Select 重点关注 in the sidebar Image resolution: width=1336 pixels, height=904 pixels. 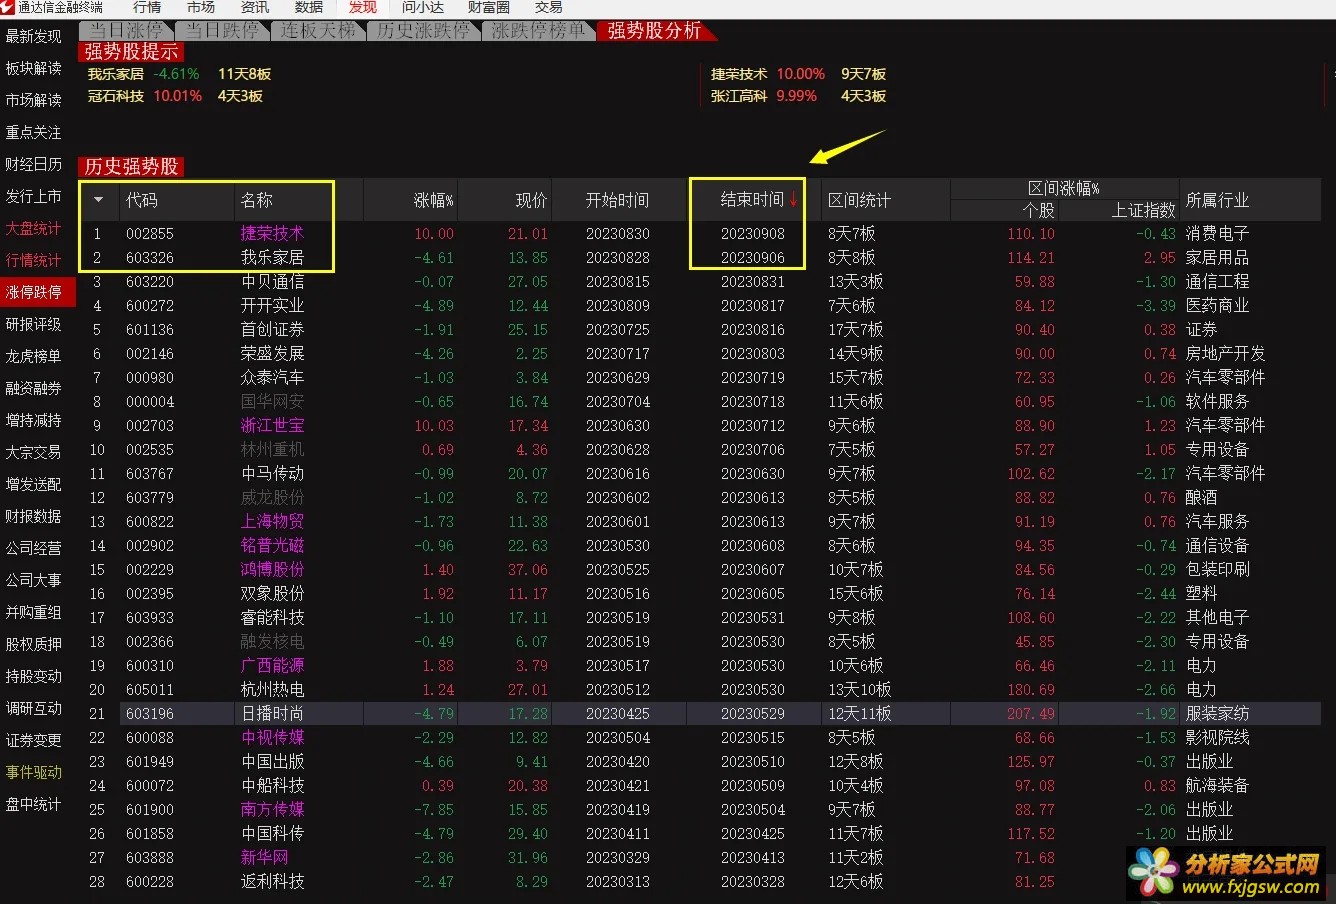(x=33, y=132)
